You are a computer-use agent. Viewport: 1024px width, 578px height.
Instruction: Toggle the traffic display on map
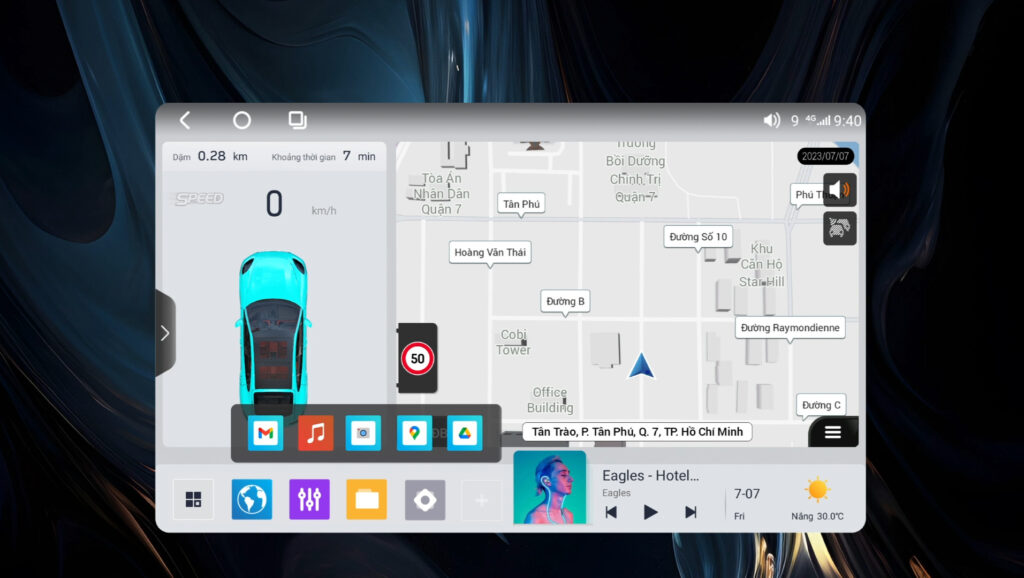[840, 228]
